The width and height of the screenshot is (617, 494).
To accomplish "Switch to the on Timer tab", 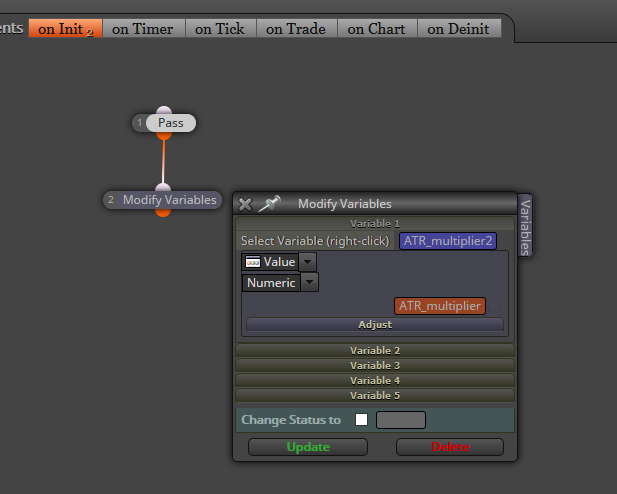I will click(x=143, y=29).
